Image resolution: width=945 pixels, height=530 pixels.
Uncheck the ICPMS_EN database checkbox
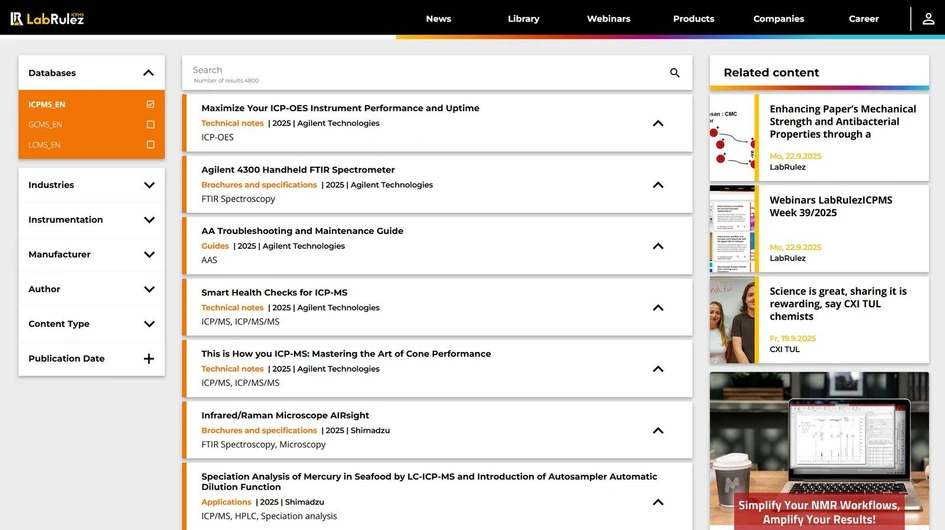point(150,104)
